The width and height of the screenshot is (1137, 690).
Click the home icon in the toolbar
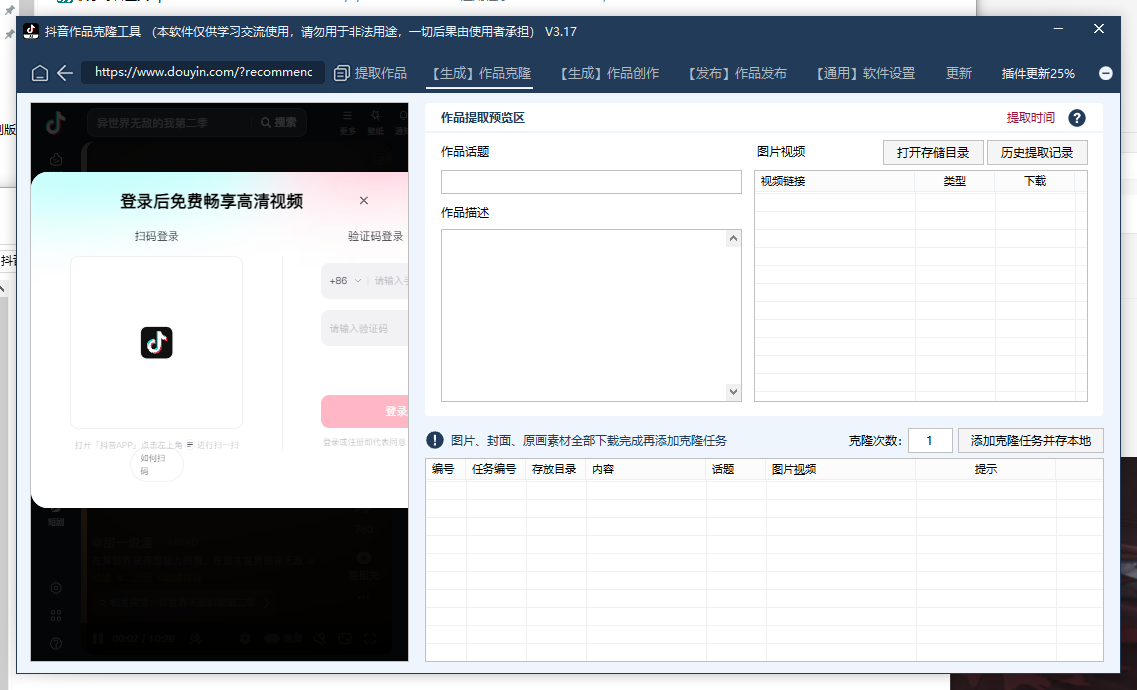40,73
